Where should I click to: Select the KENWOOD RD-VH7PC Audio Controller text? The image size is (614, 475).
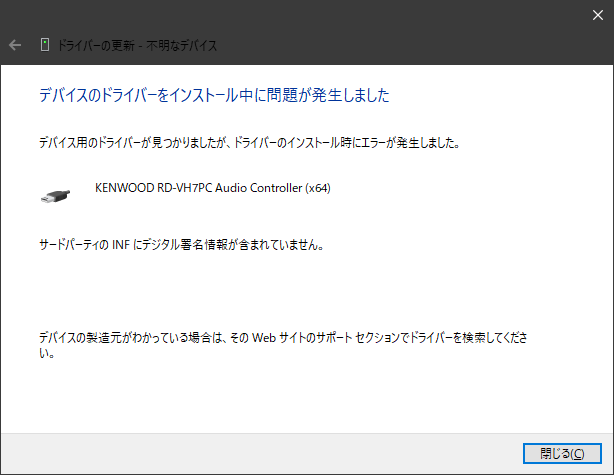point(213,188)
